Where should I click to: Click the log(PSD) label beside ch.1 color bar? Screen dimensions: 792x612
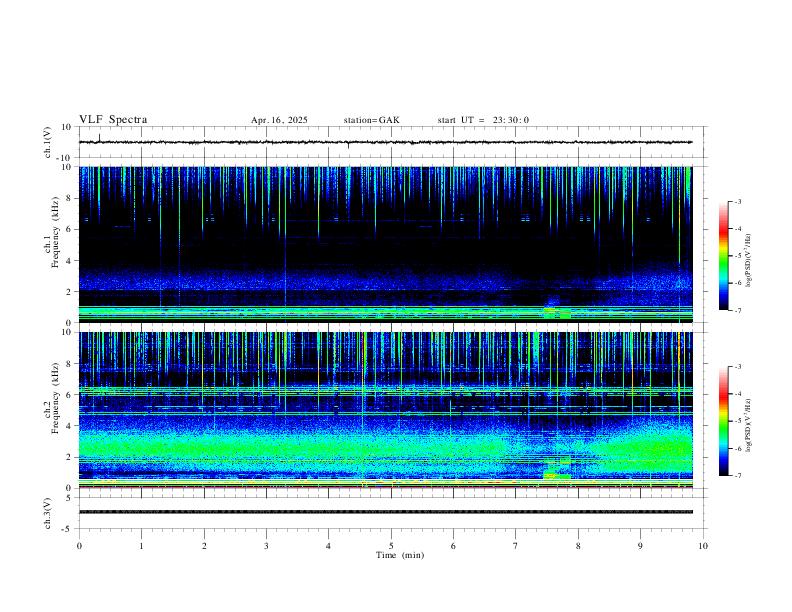[x=748, y=260]
